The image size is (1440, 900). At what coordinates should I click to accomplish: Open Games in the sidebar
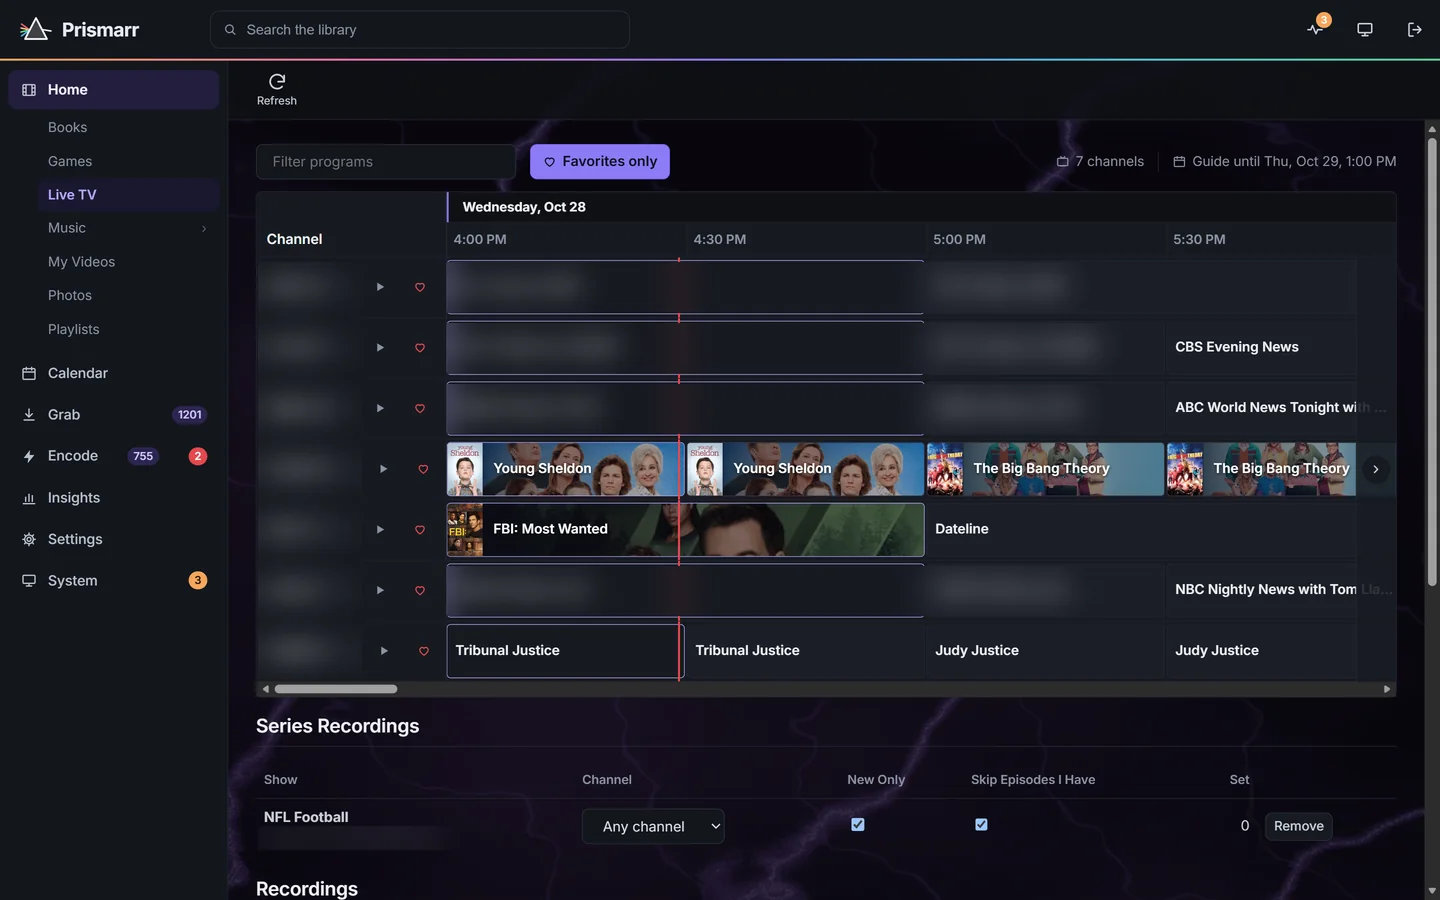click(70, 161)
